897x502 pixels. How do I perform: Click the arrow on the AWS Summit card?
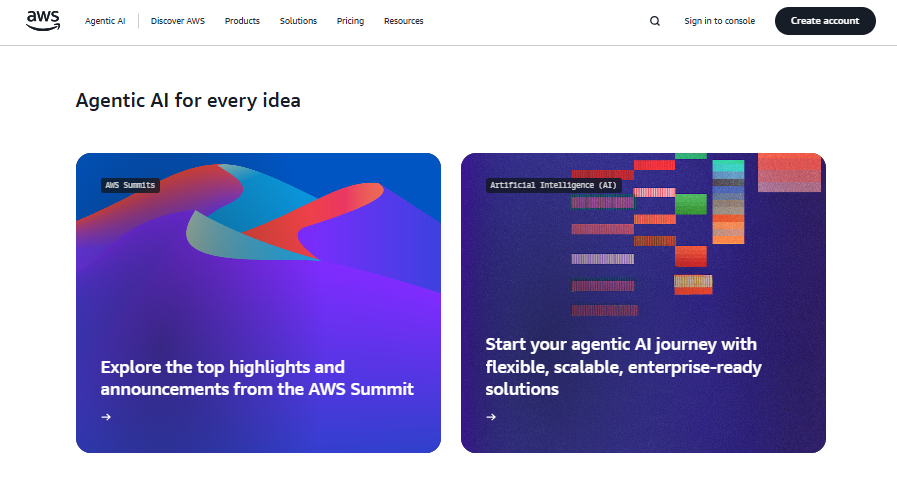(x=106, y=417)
